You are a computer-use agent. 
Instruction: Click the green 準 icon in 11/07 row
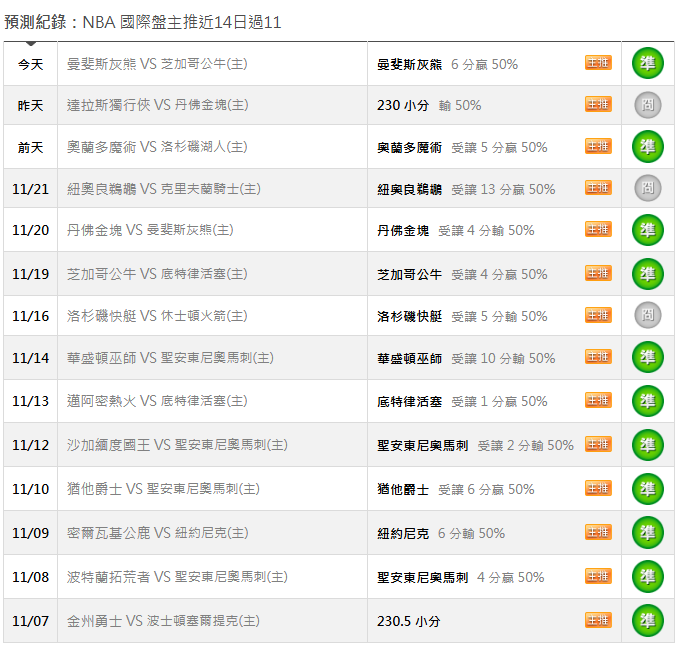tap(647, 621)
